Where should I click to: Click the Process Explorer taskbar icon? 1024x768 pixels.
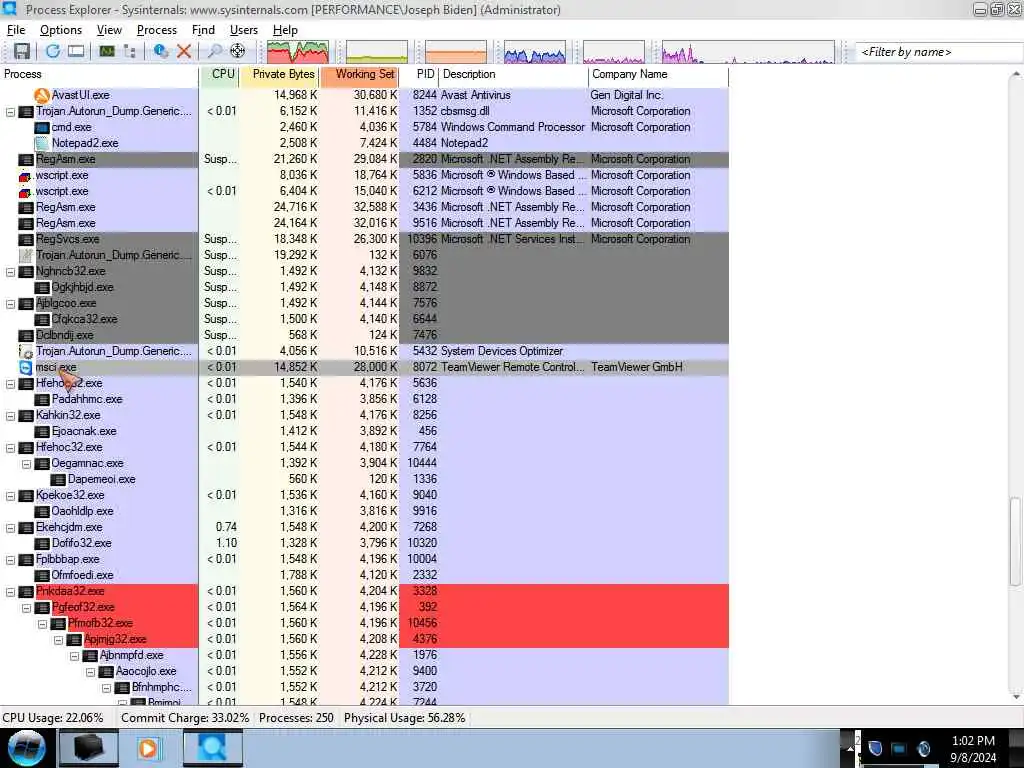(x=212, y=748)
